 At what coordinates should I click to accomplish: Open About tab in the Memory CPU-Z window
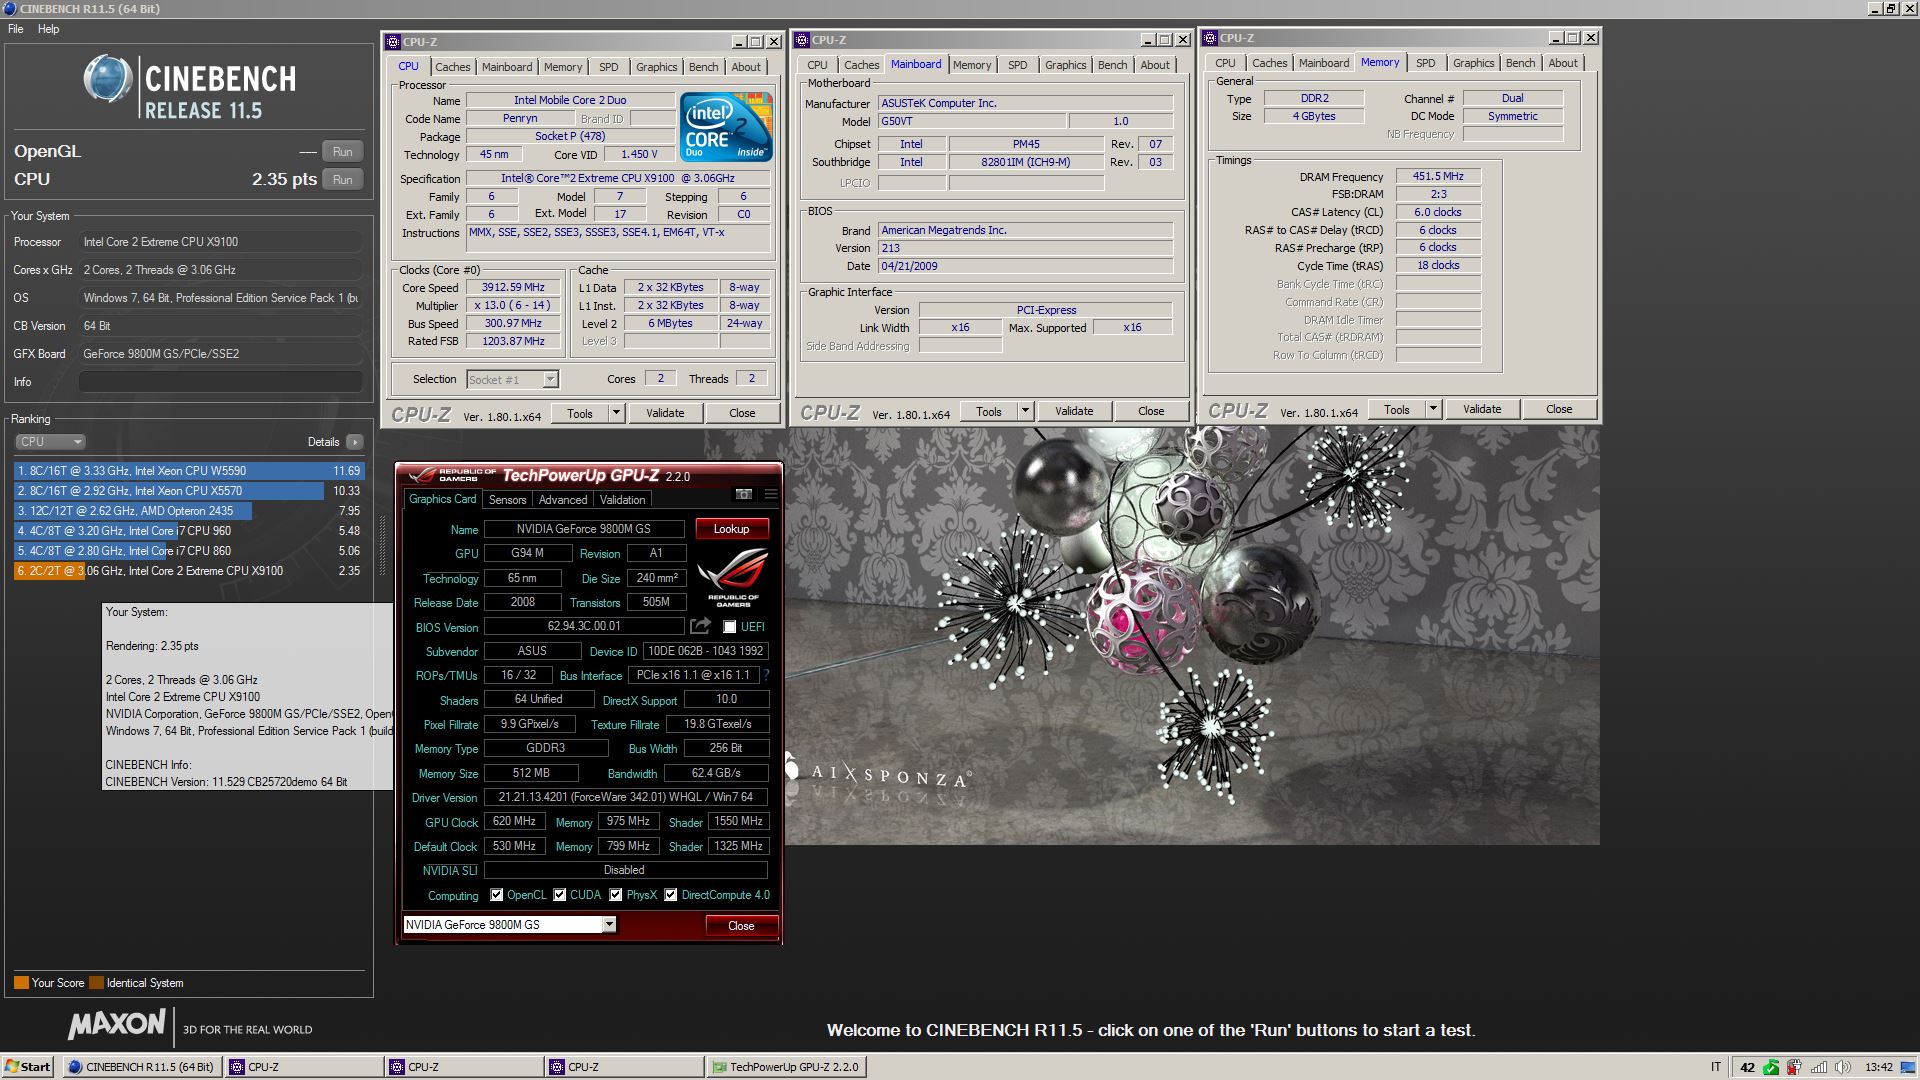[x=1563, y=63]
